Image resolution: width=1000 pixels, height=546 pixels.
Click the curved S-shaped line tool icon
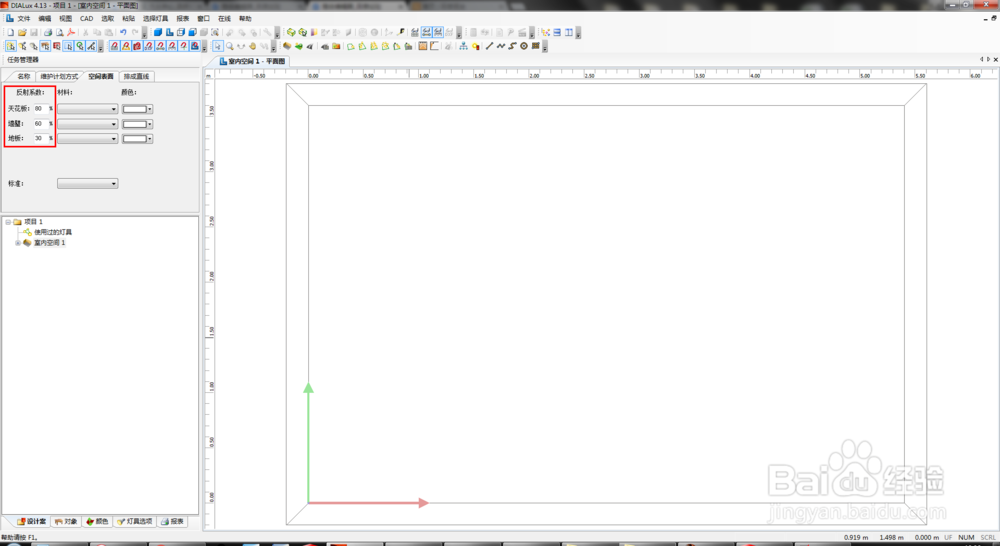click(x=512, y=46)
